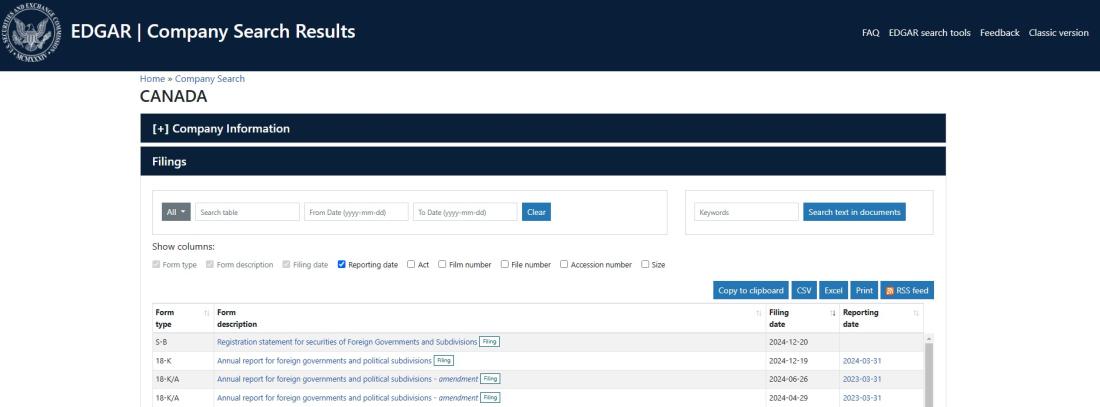Screen dimensions: 1100x407
Task: Open 18-K/A amendment link filed 2024-06-26
Action: click(347, 379)
